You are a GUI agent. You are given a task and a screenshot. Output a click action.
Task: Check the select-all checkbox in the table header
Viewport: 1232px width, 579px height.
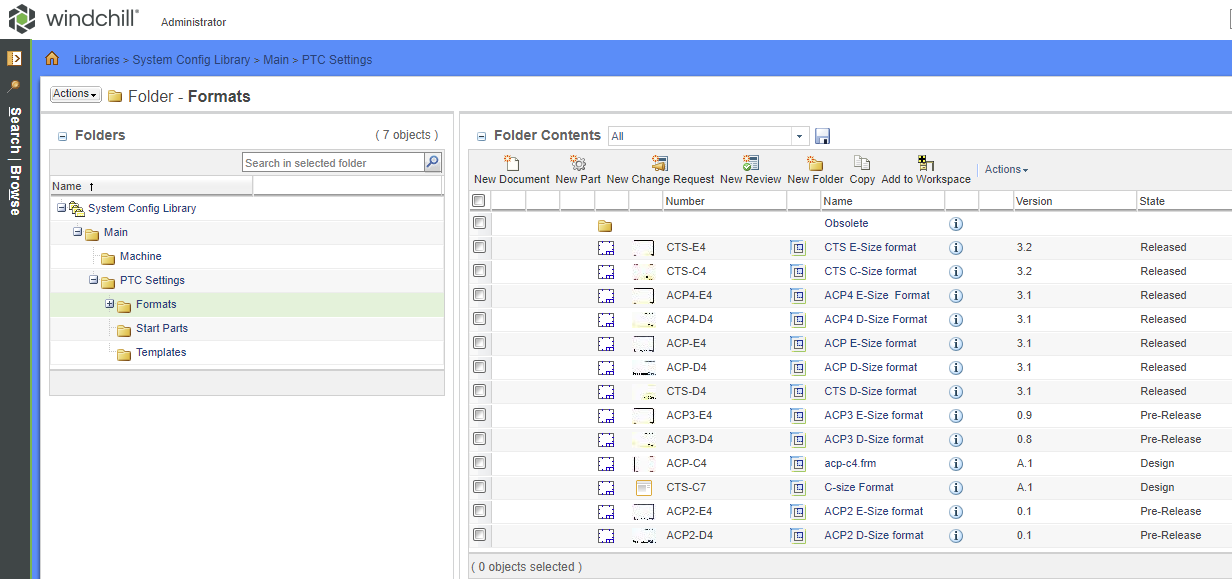point(479,200)
